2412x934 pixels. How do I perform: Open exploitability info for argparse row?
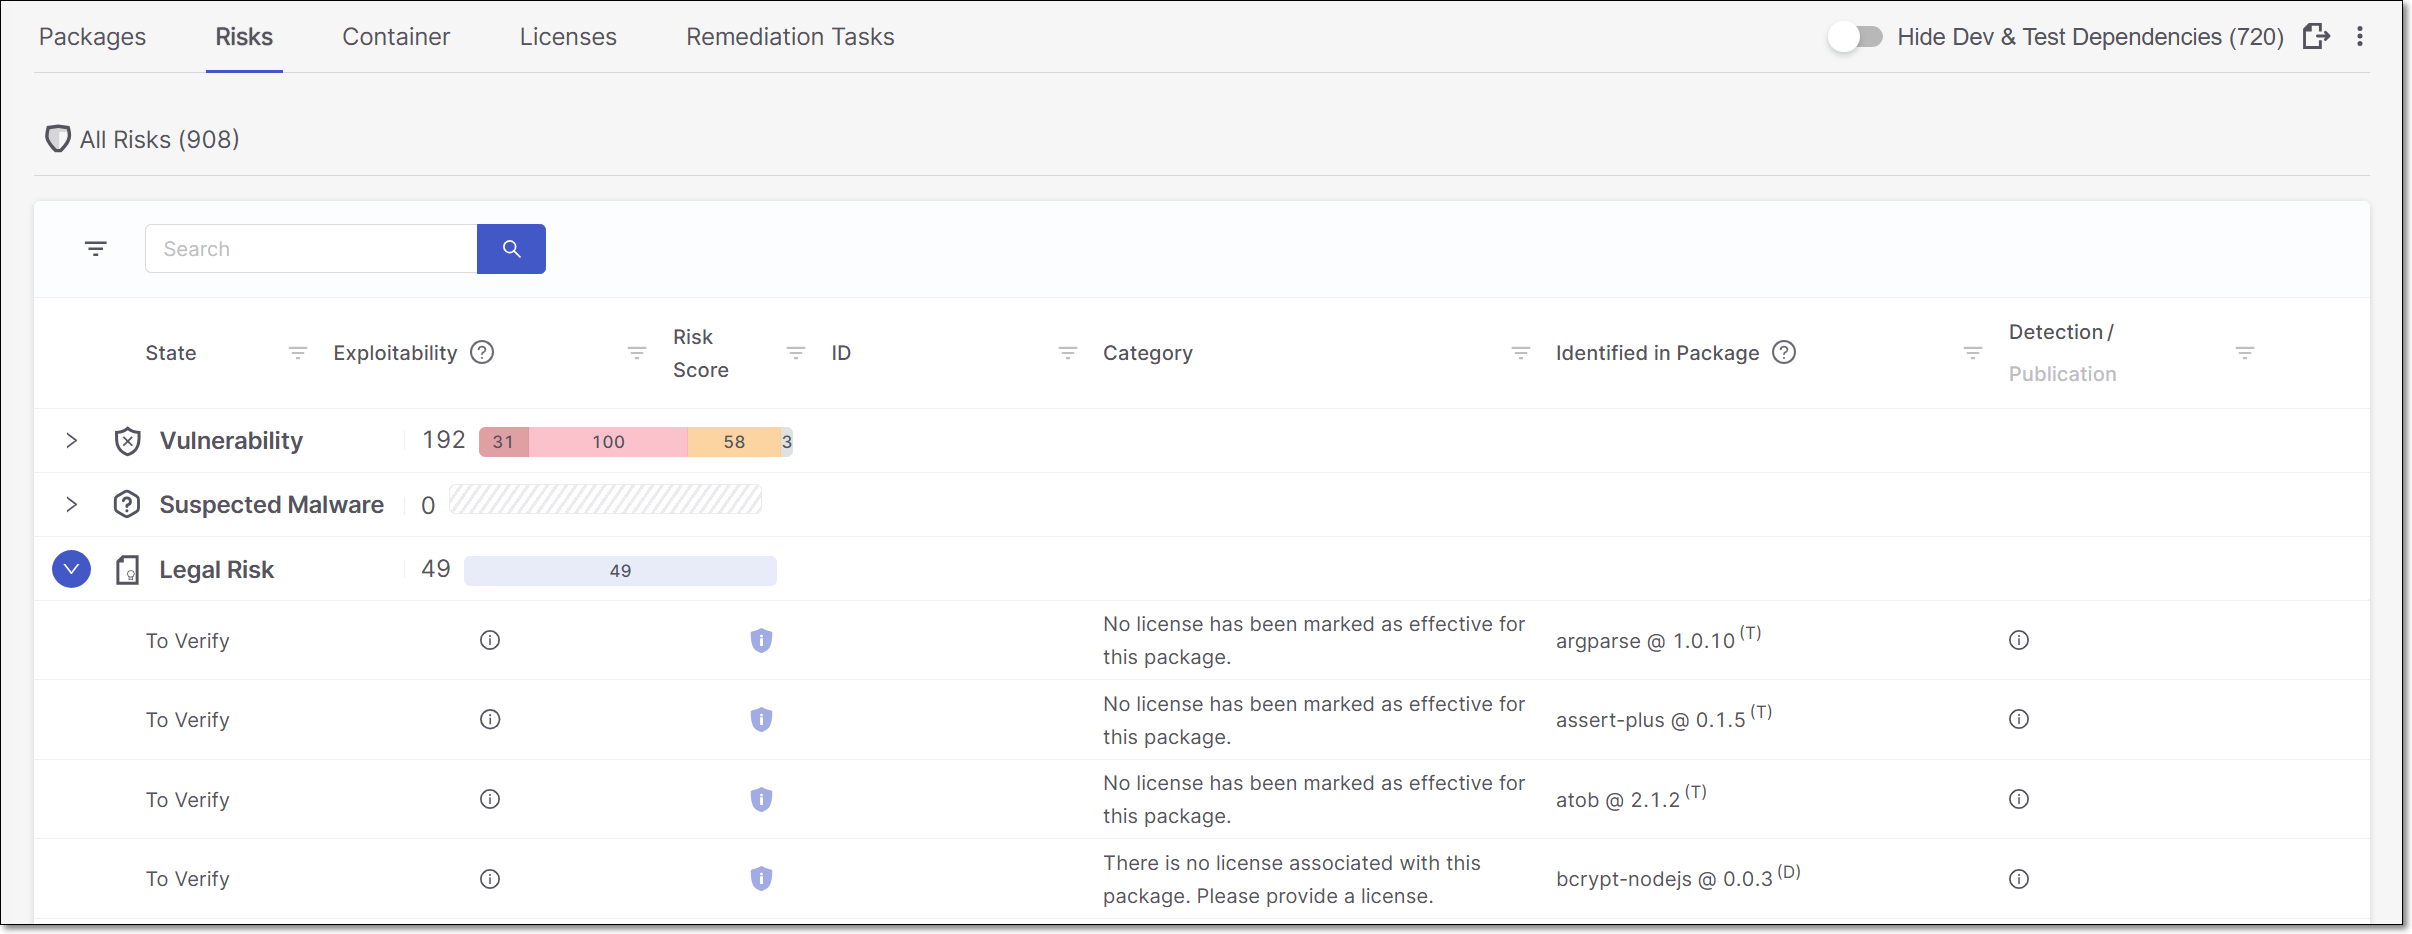pos(490,640)
